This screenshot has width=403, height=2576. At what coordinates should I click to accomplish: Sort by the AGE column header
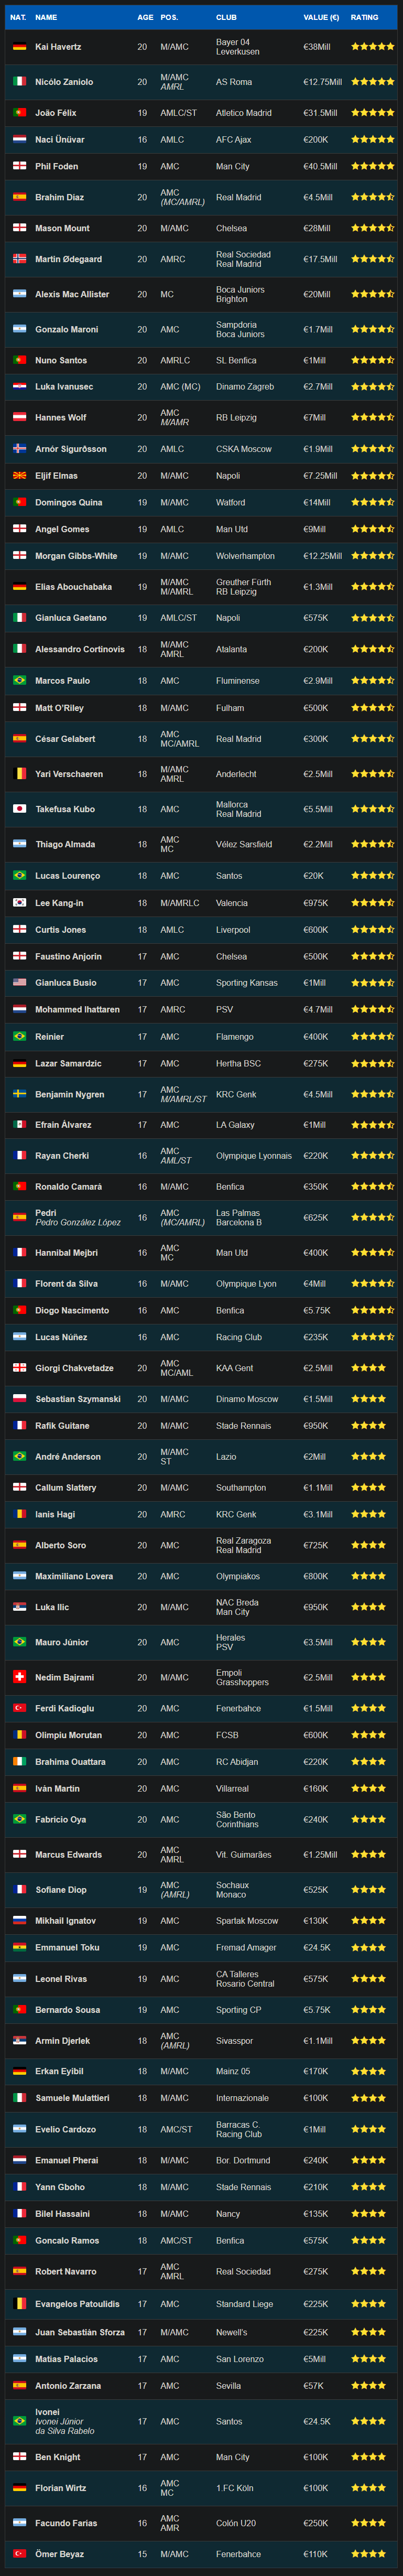(145, 17)
